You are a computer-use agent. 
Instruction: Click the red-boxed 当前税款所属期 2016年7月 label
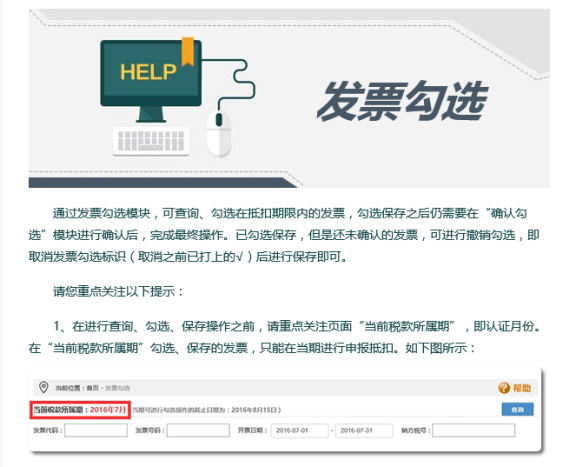(x=80, y=410)
